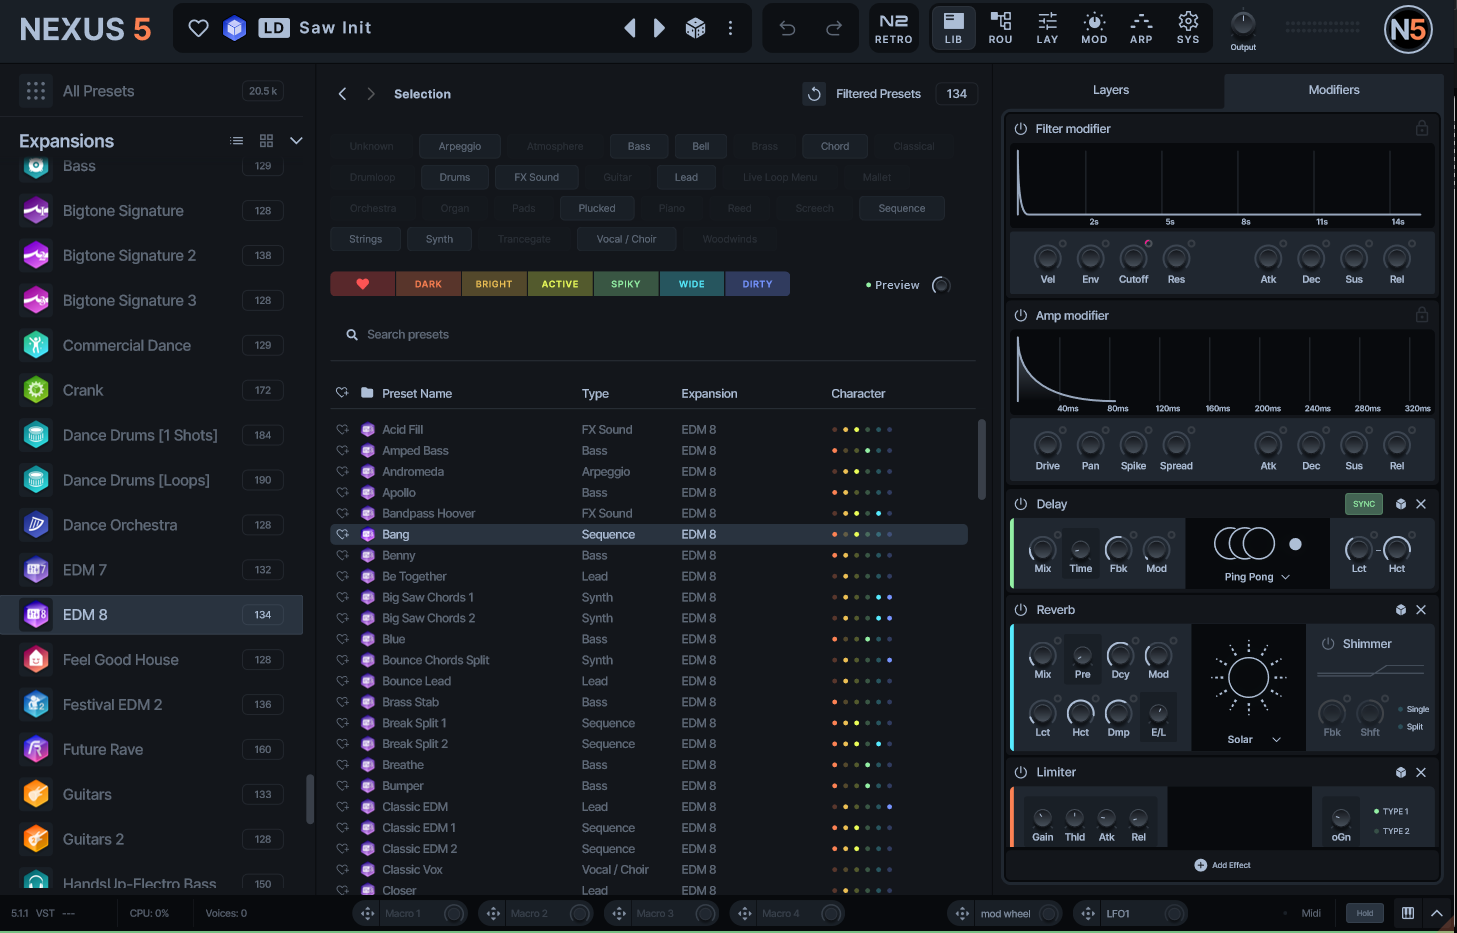1457x933 pixels.
Task: Open the SYS system settings page
Action: 1188,28
